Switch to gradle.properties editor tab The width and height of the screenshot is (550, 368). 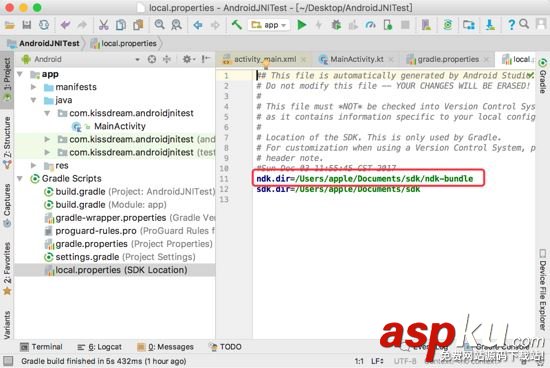click(448, 59)
